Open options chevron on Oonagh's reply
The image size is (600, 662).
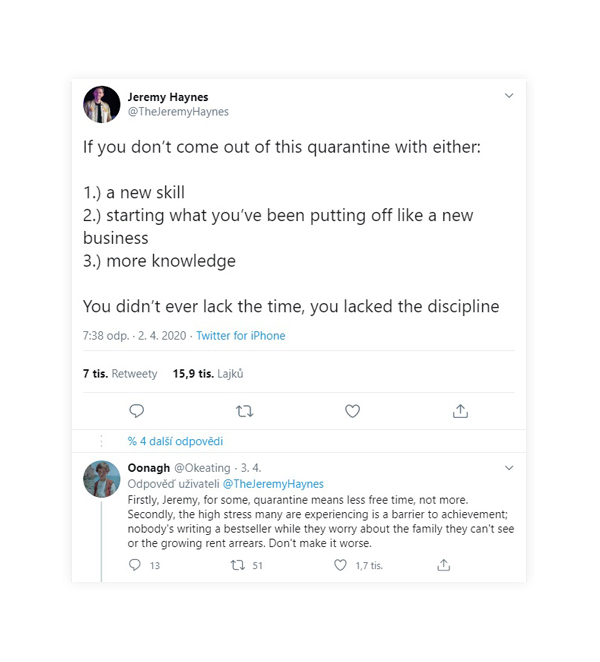509,468
